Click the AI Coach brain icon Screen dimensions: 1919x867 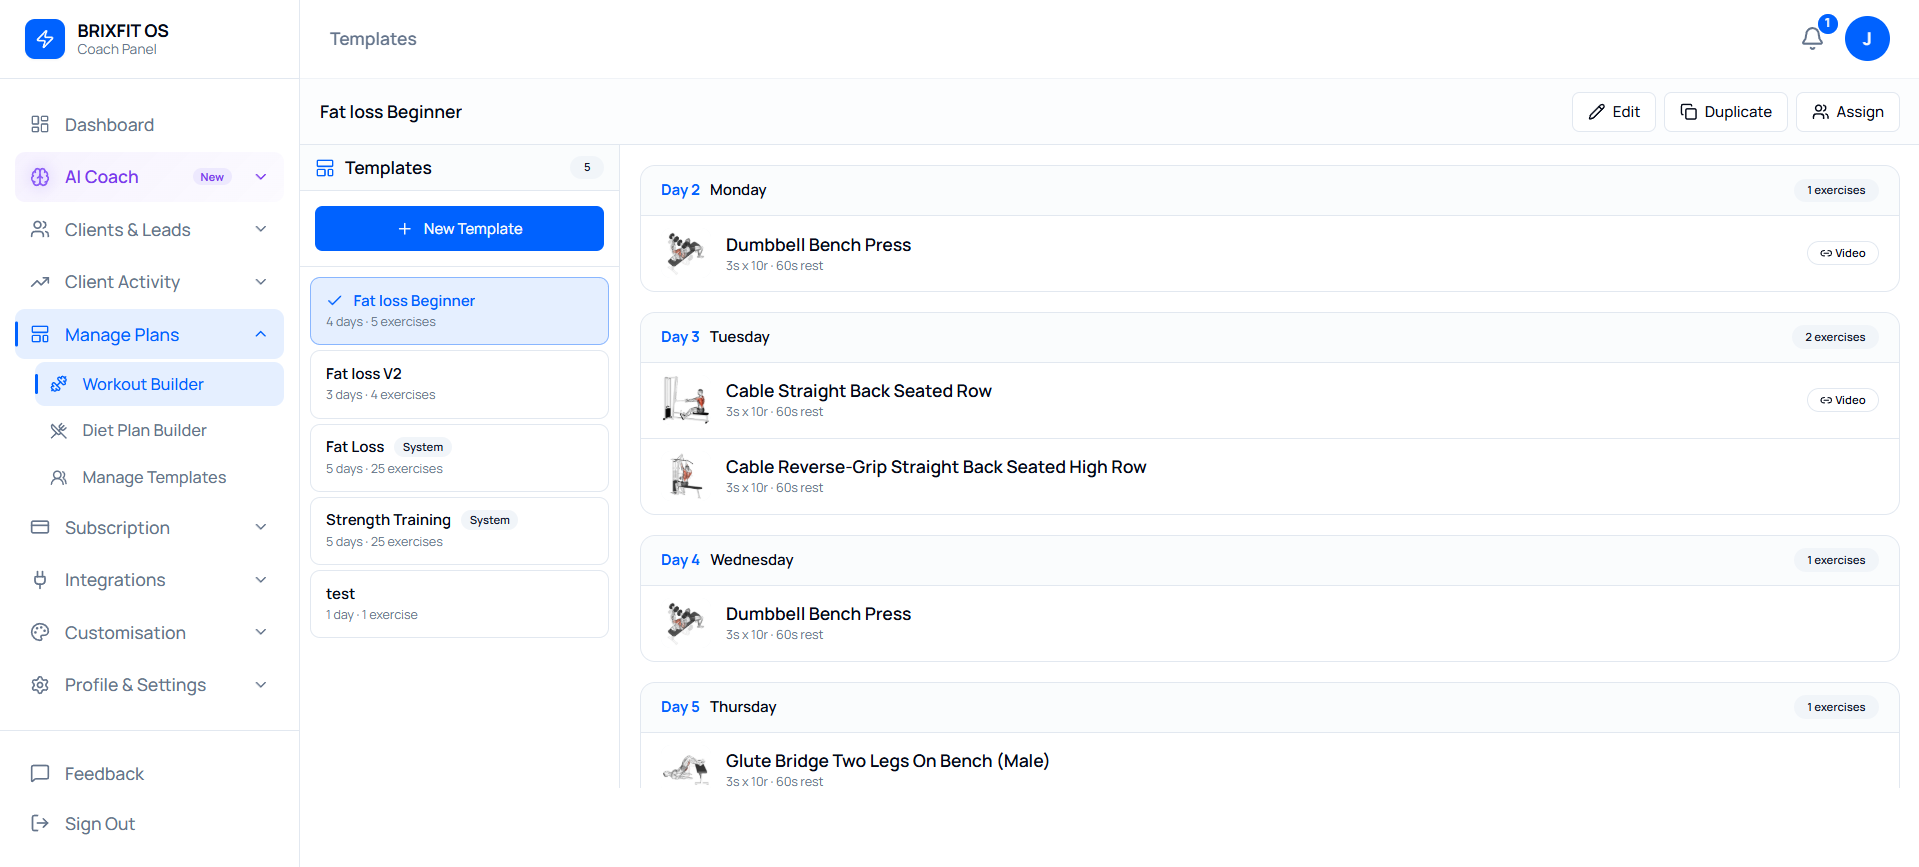coord(40,177)
